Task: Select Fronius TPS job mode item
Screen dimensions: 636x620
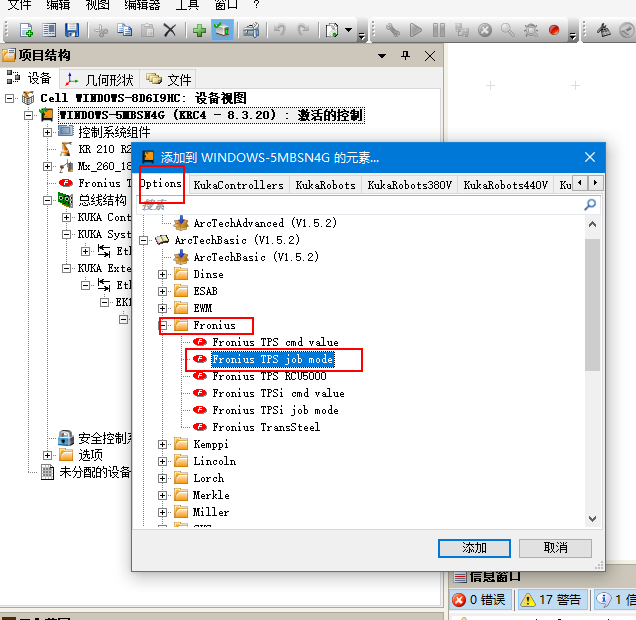Action: pyautogui.click(x=273, y=359)
